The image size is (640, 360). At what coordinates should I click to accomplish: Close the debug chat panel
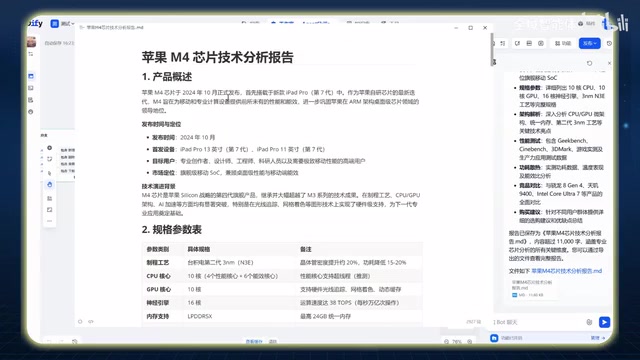(x=609, y=63)
